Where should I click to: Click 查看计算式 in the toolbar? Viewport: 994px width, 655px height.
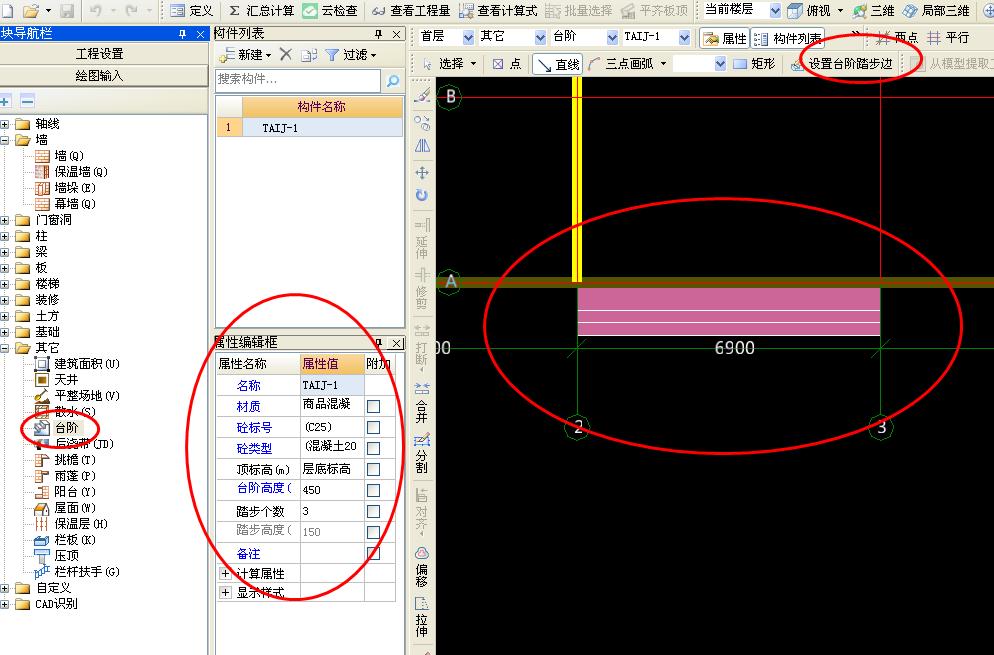tap(498, 11)
